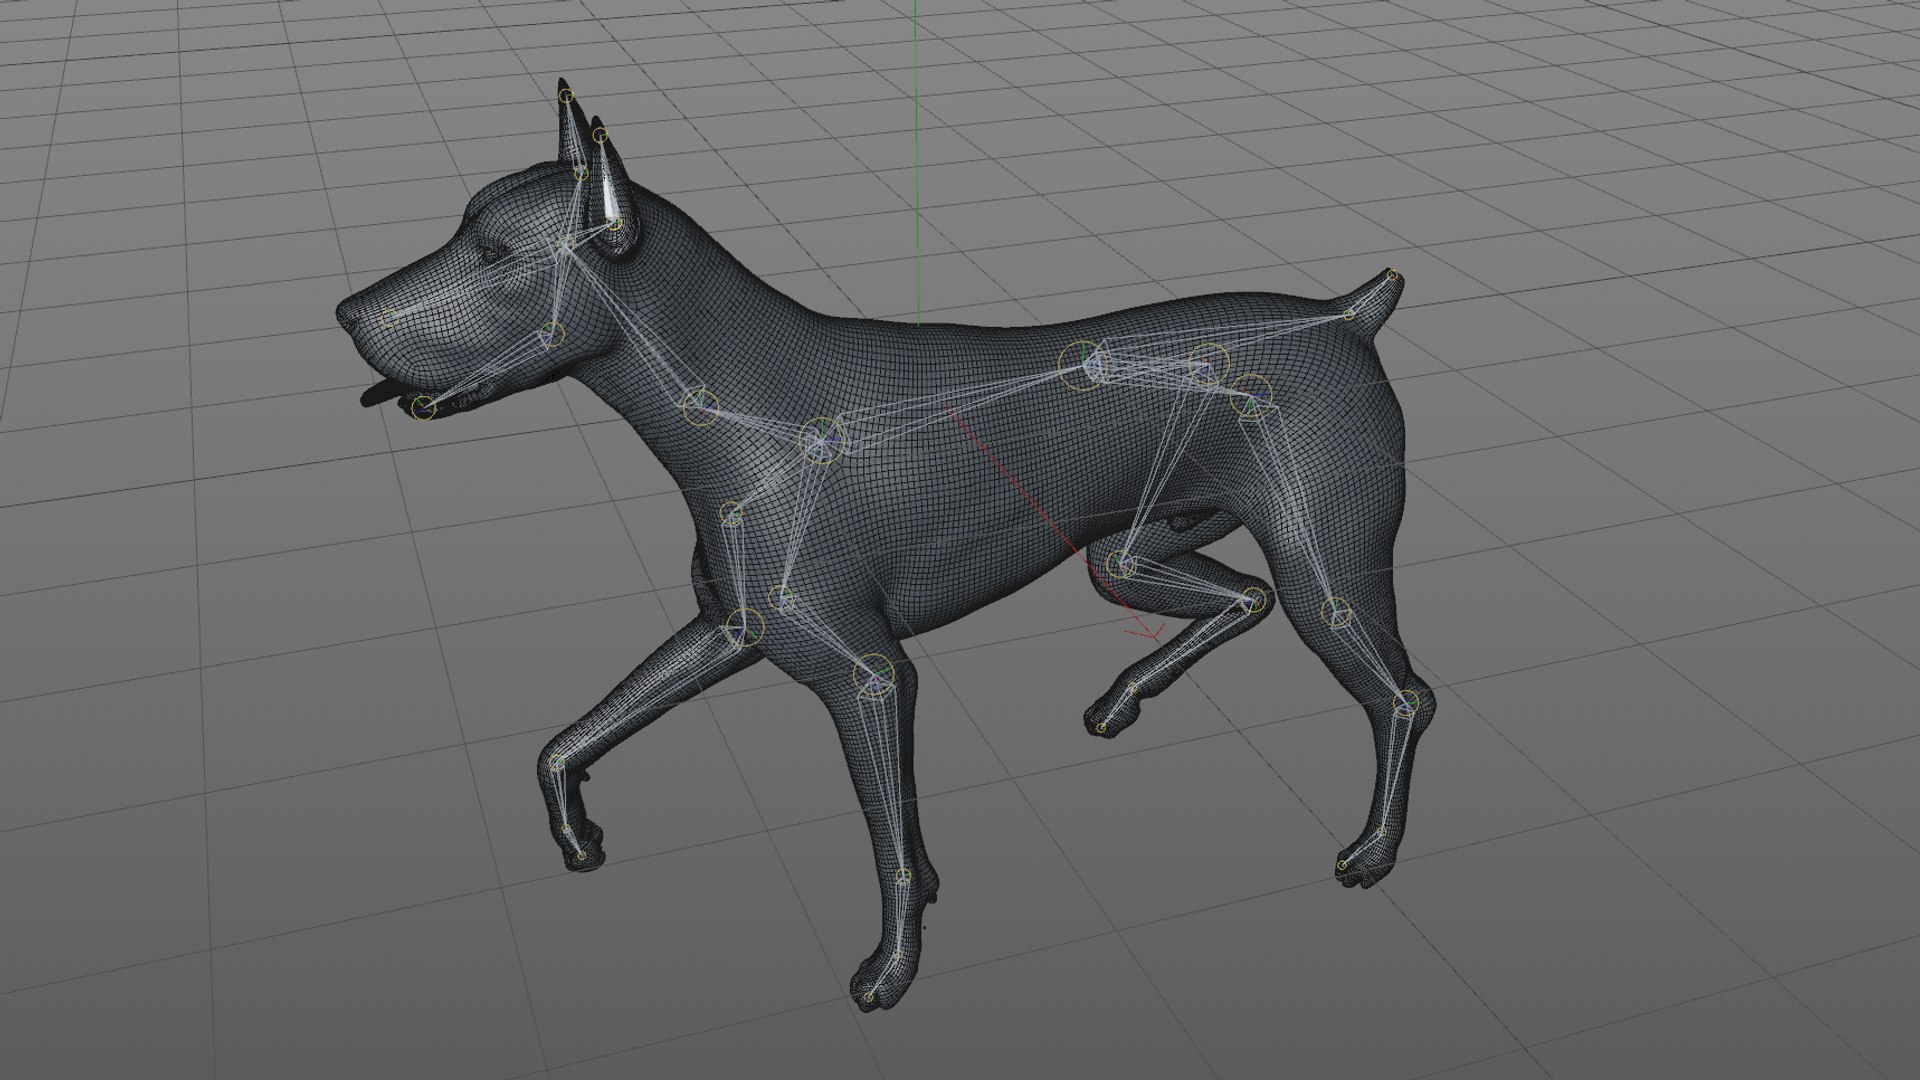Select the lower jaw tip joint near tongue
This screenshot has width=1920, height=1080.
tap(425, 407)
